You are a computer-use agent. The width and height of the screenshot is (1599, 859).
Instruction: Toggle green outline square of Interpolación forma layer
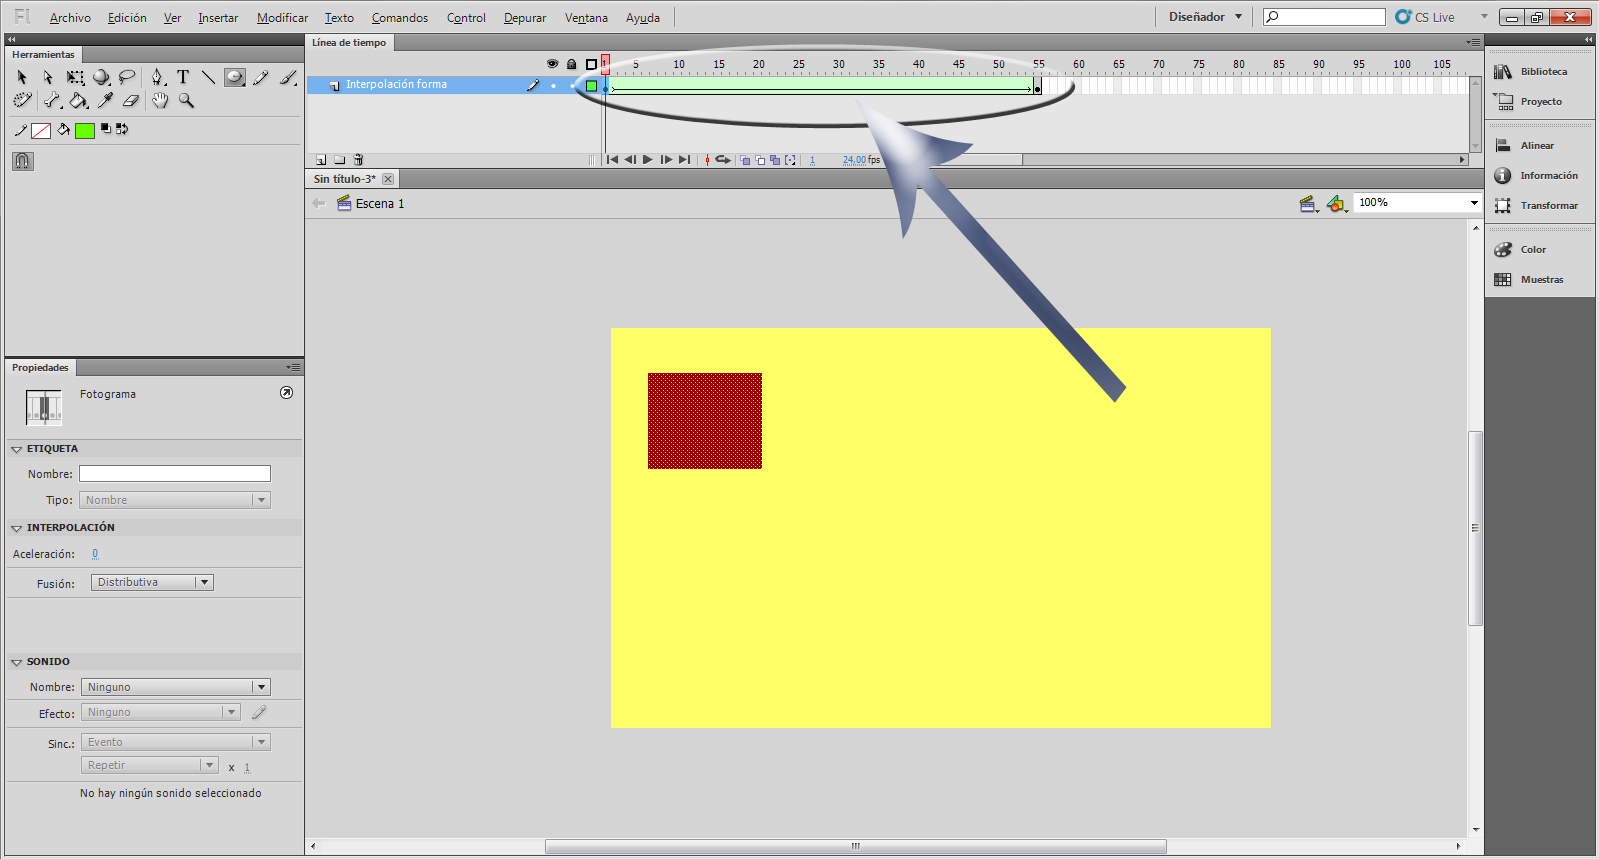tap(591, 86)
